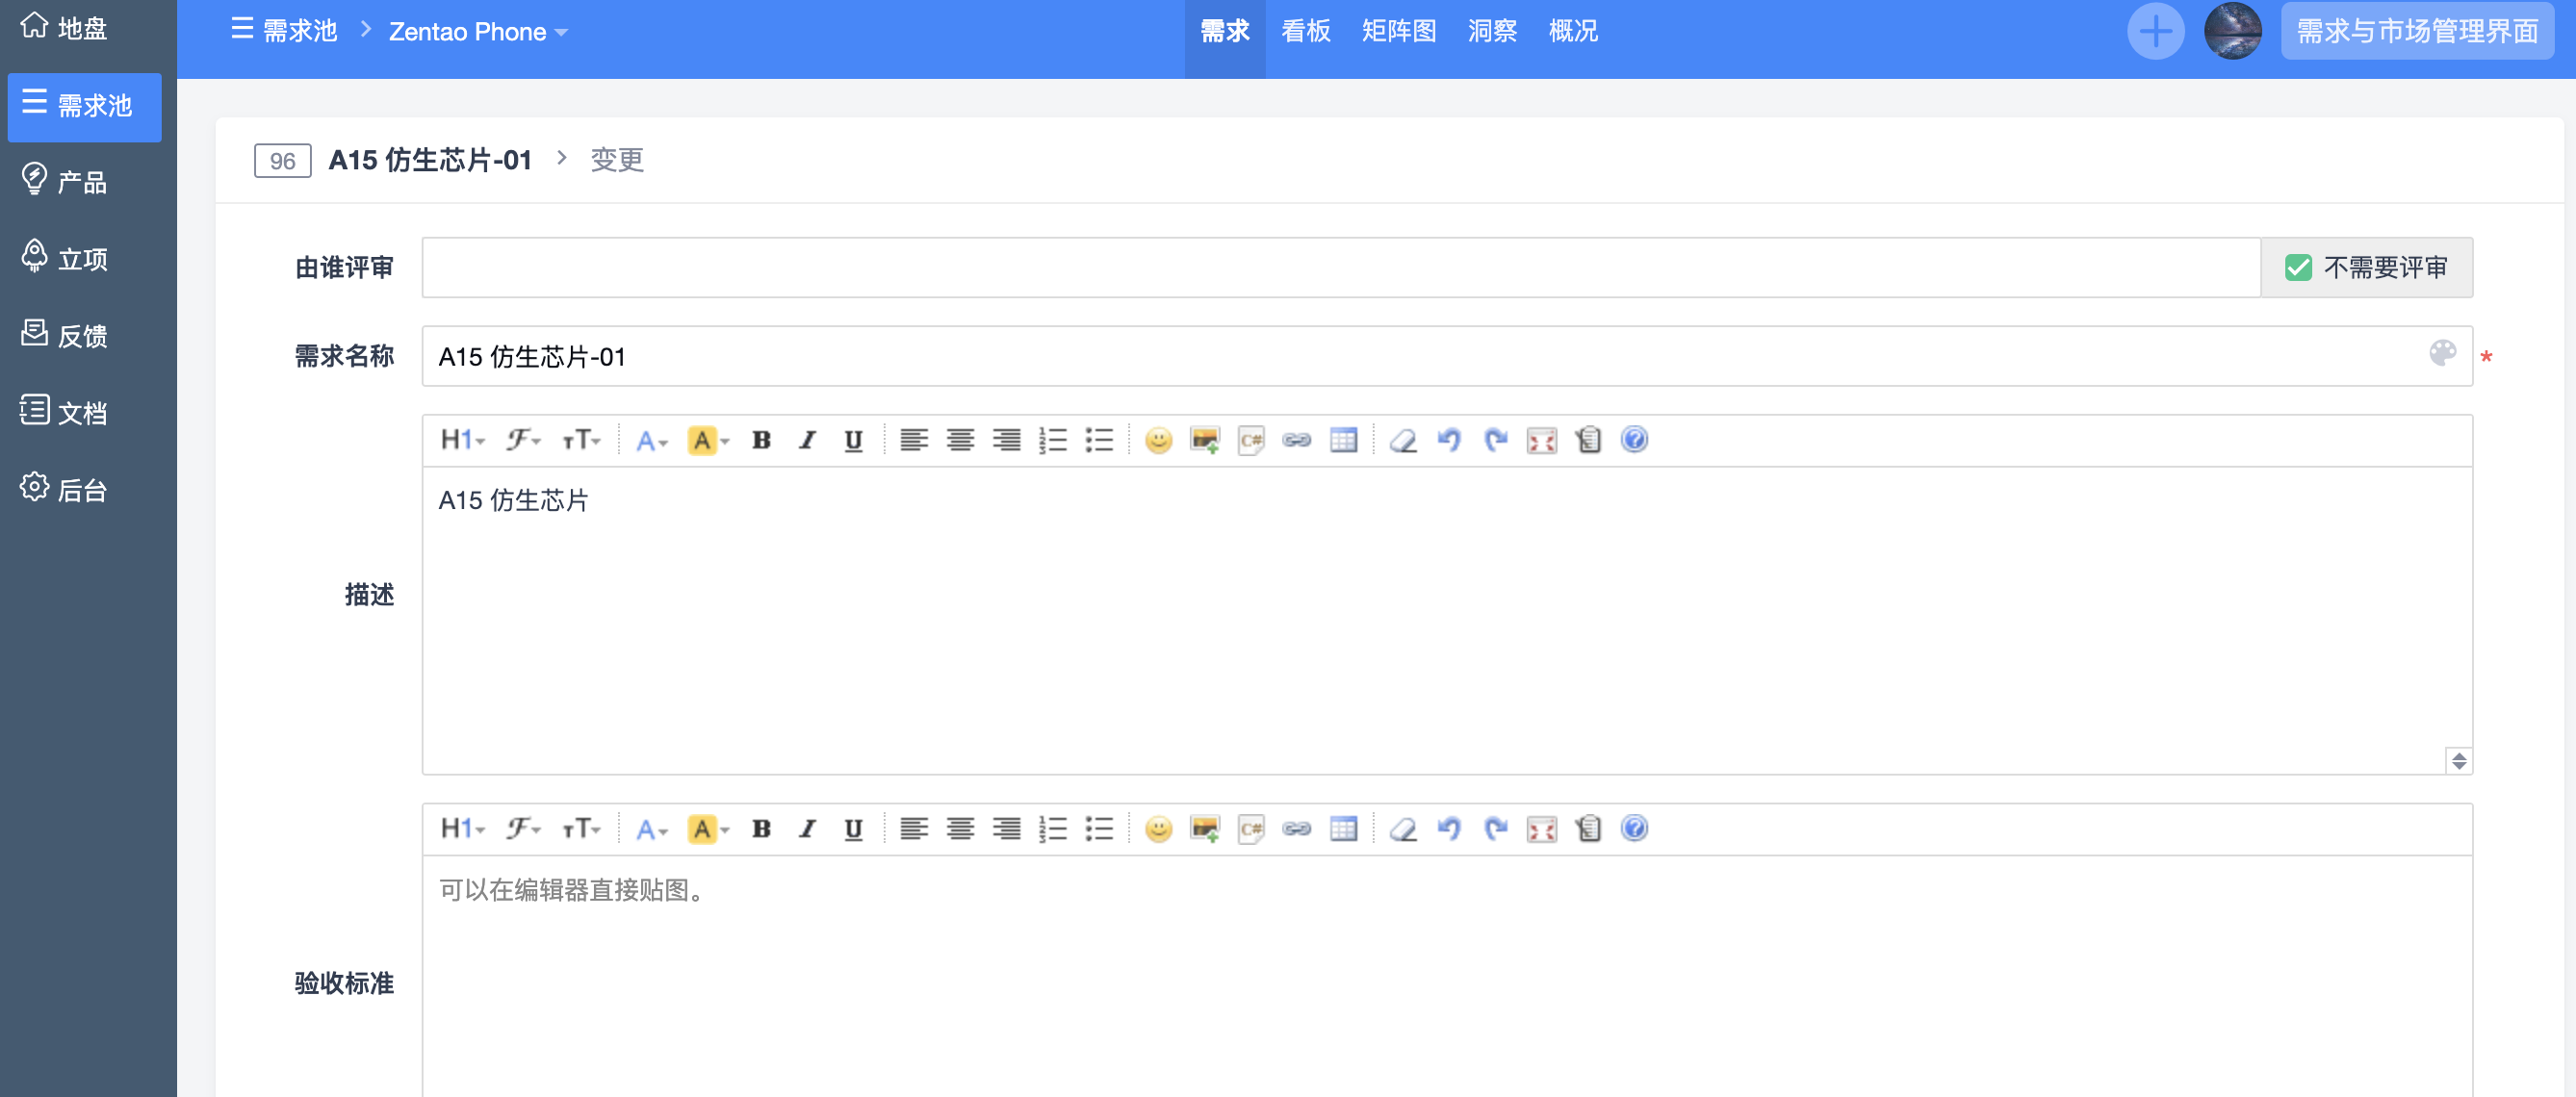Undo in acceptance criteria editor toolbar
The image size is (2576, 1097).
click(x=1449, y=829)
